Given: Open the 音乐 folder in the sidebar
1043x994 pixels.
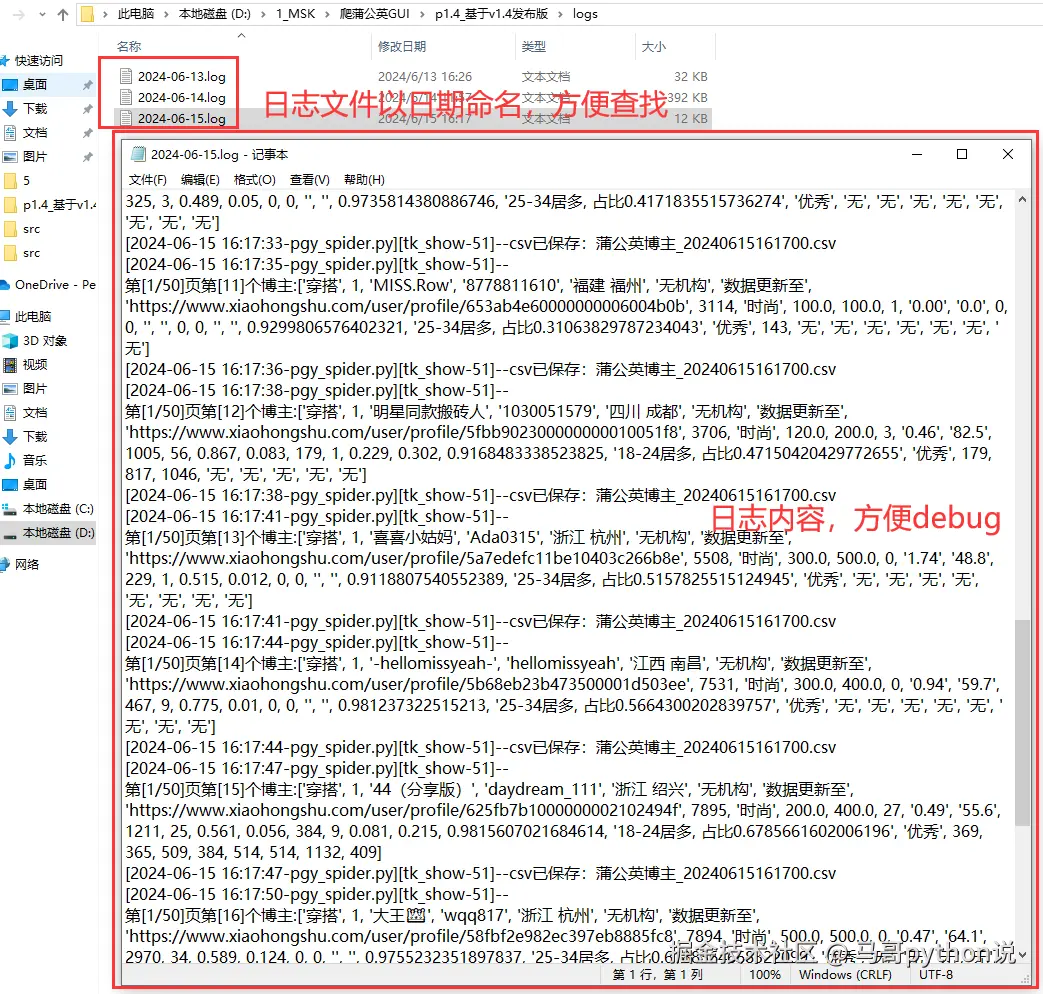Looking at the screenshot, I should (36, 462).
